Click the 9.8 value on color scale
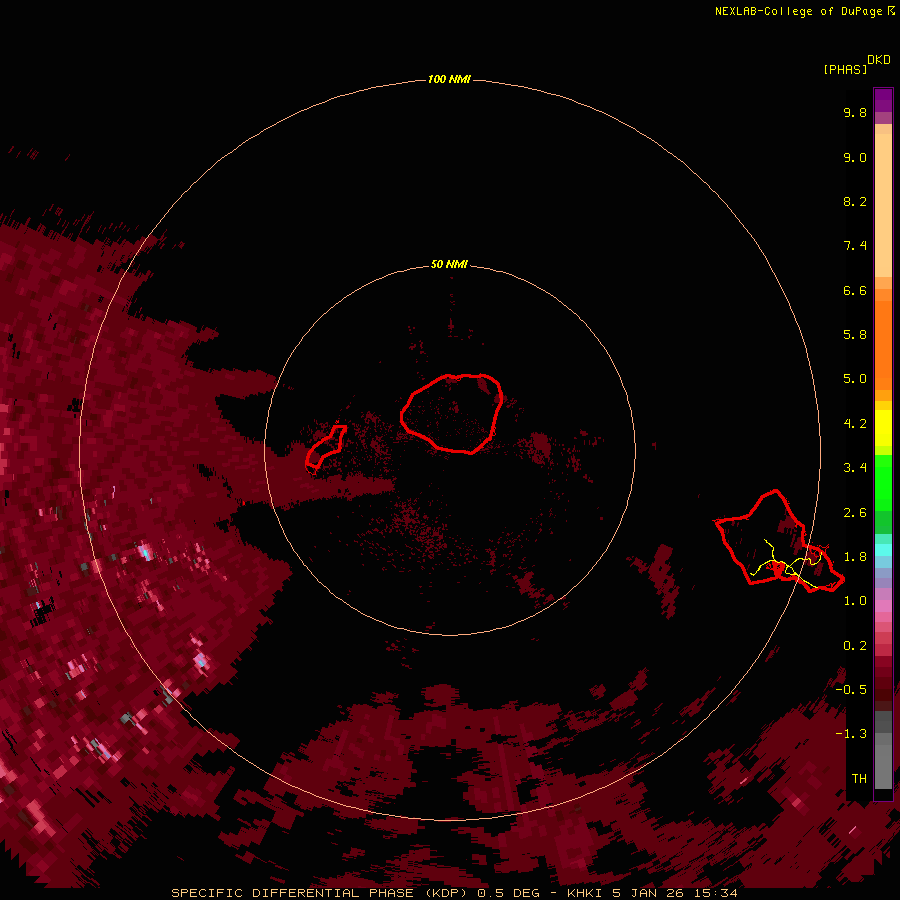Image resolution: width=900 pixels, height=900 pixels. click(x=855, y=112)
